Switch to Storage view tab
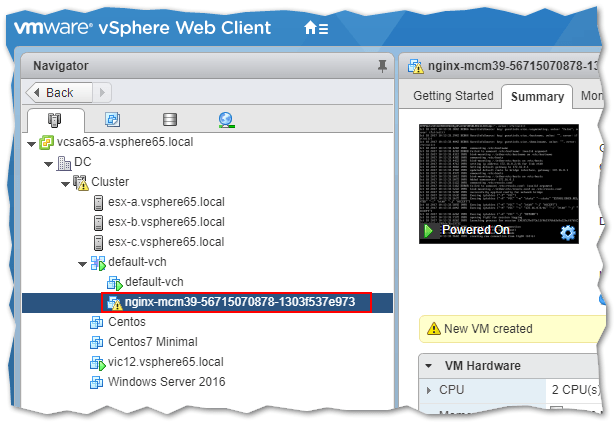 click(x=170, y=119)
